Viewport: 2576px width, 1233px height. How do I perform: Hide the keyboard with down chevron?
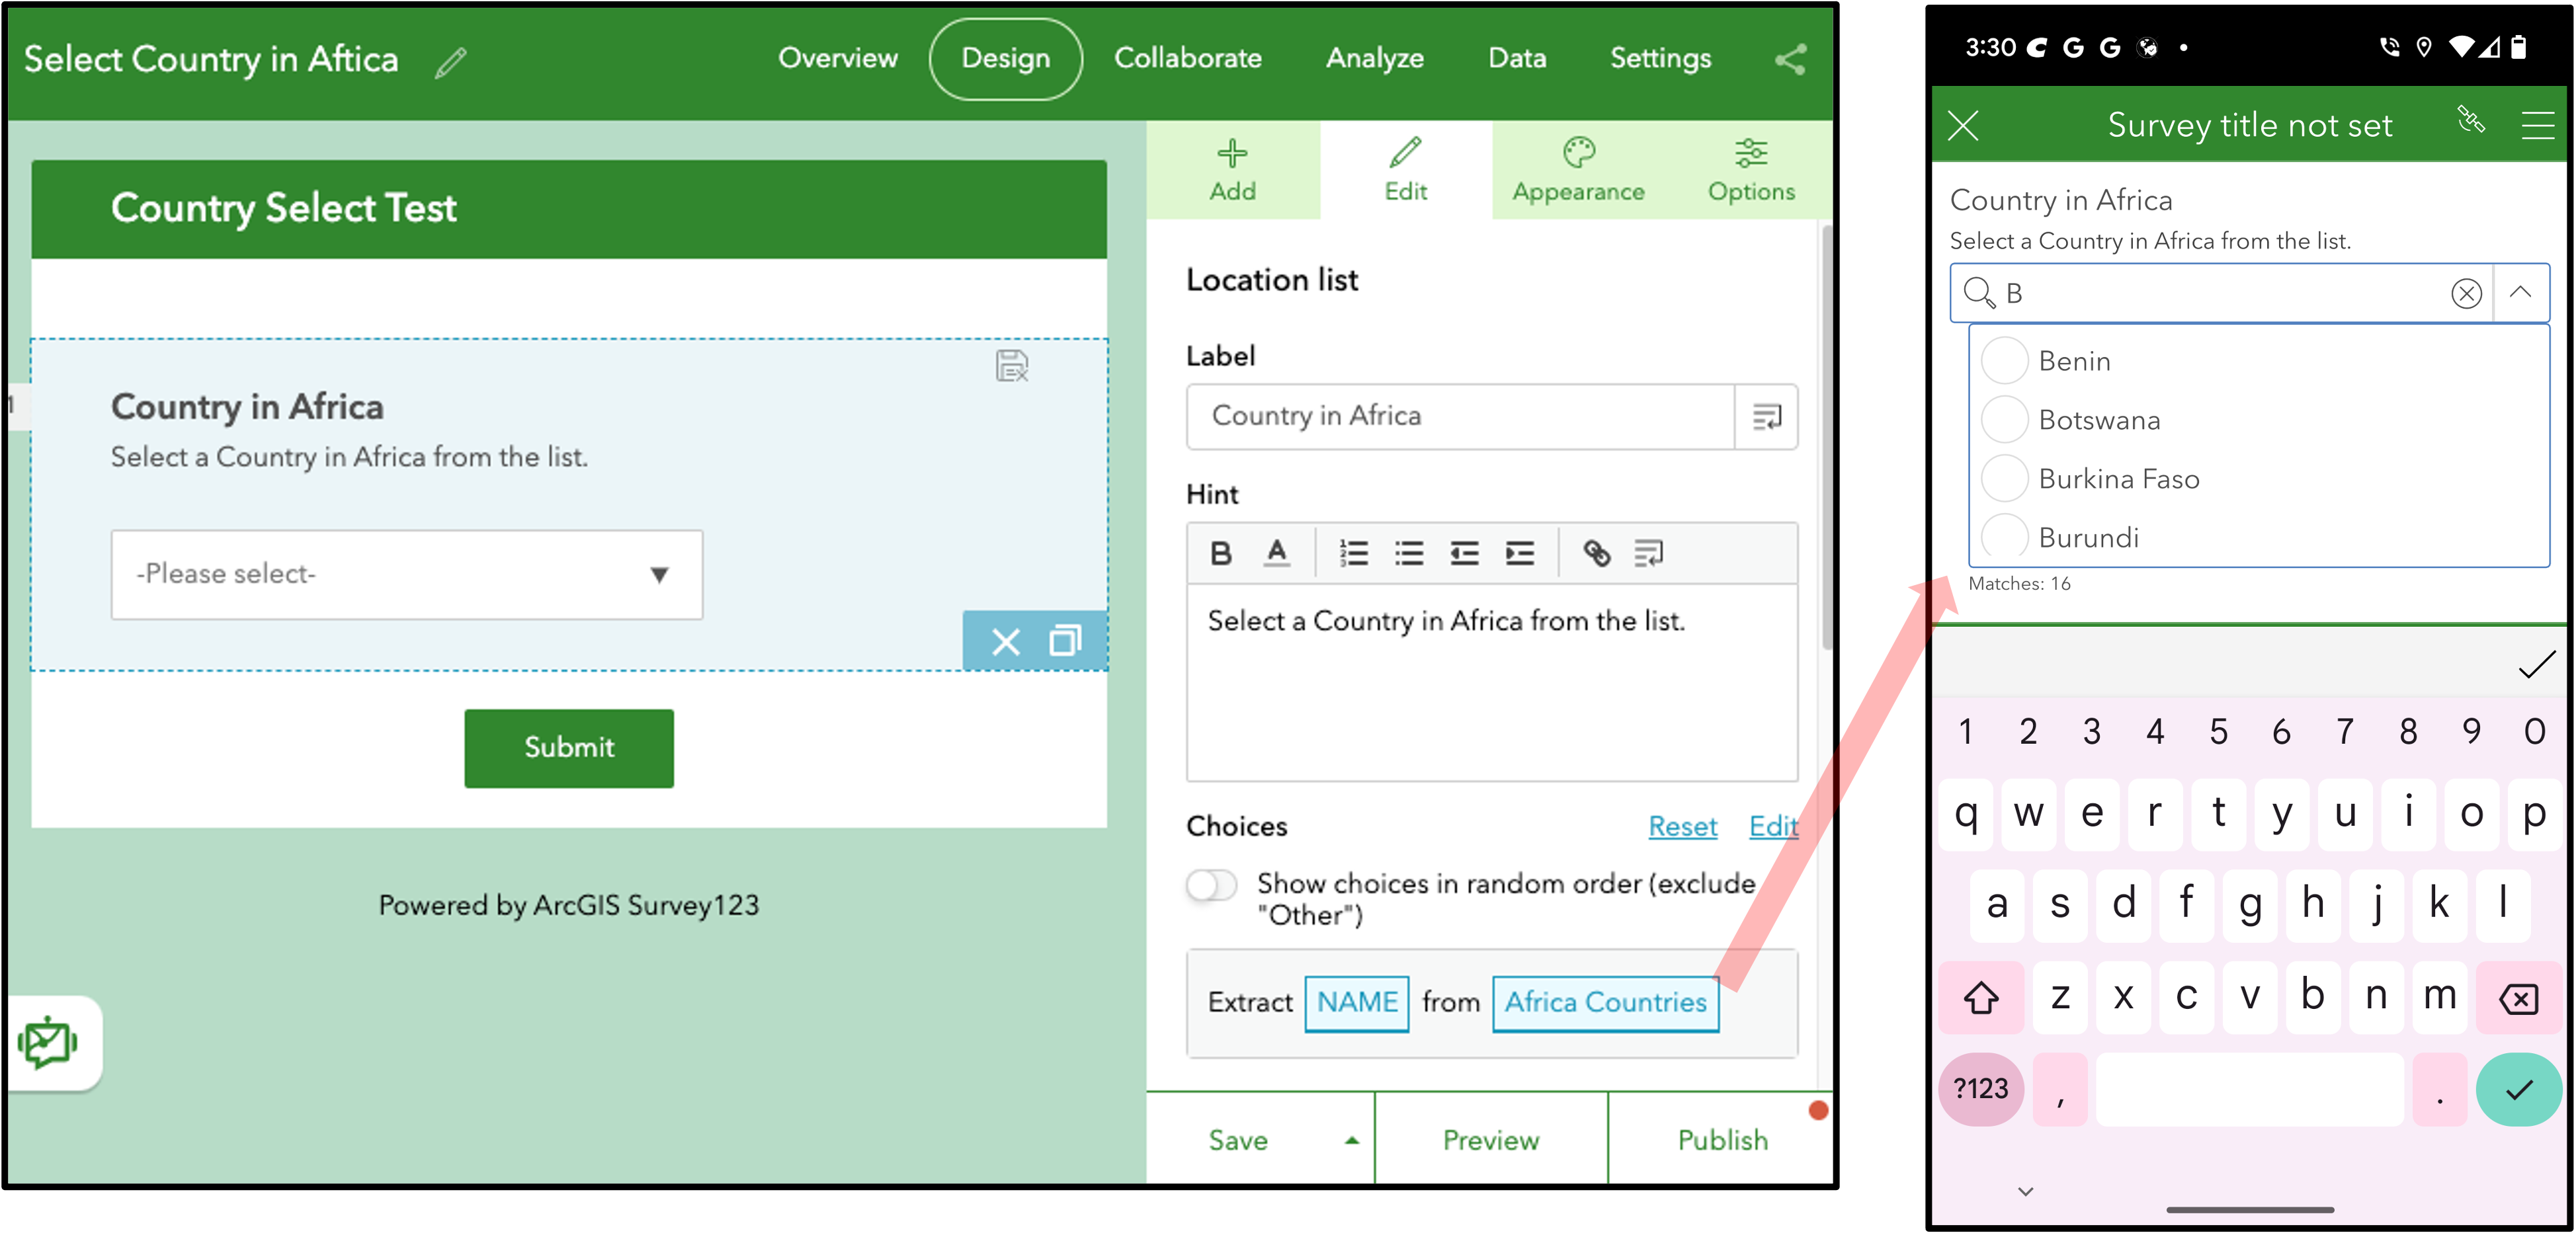[2025, 1191]
